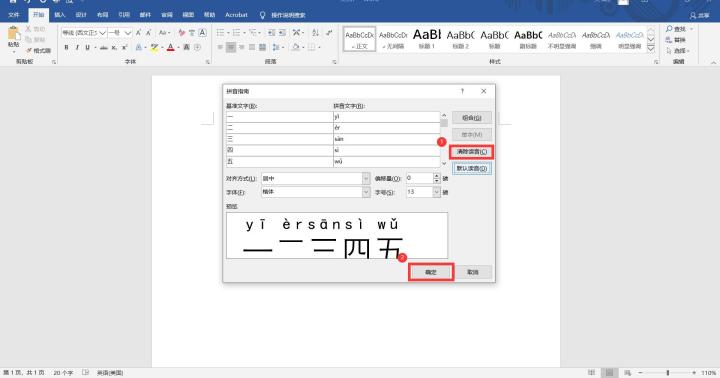720x378 pixels.
Task: Click the Character Shading icon
Action: pyautogui.click(x=186, y=47)
